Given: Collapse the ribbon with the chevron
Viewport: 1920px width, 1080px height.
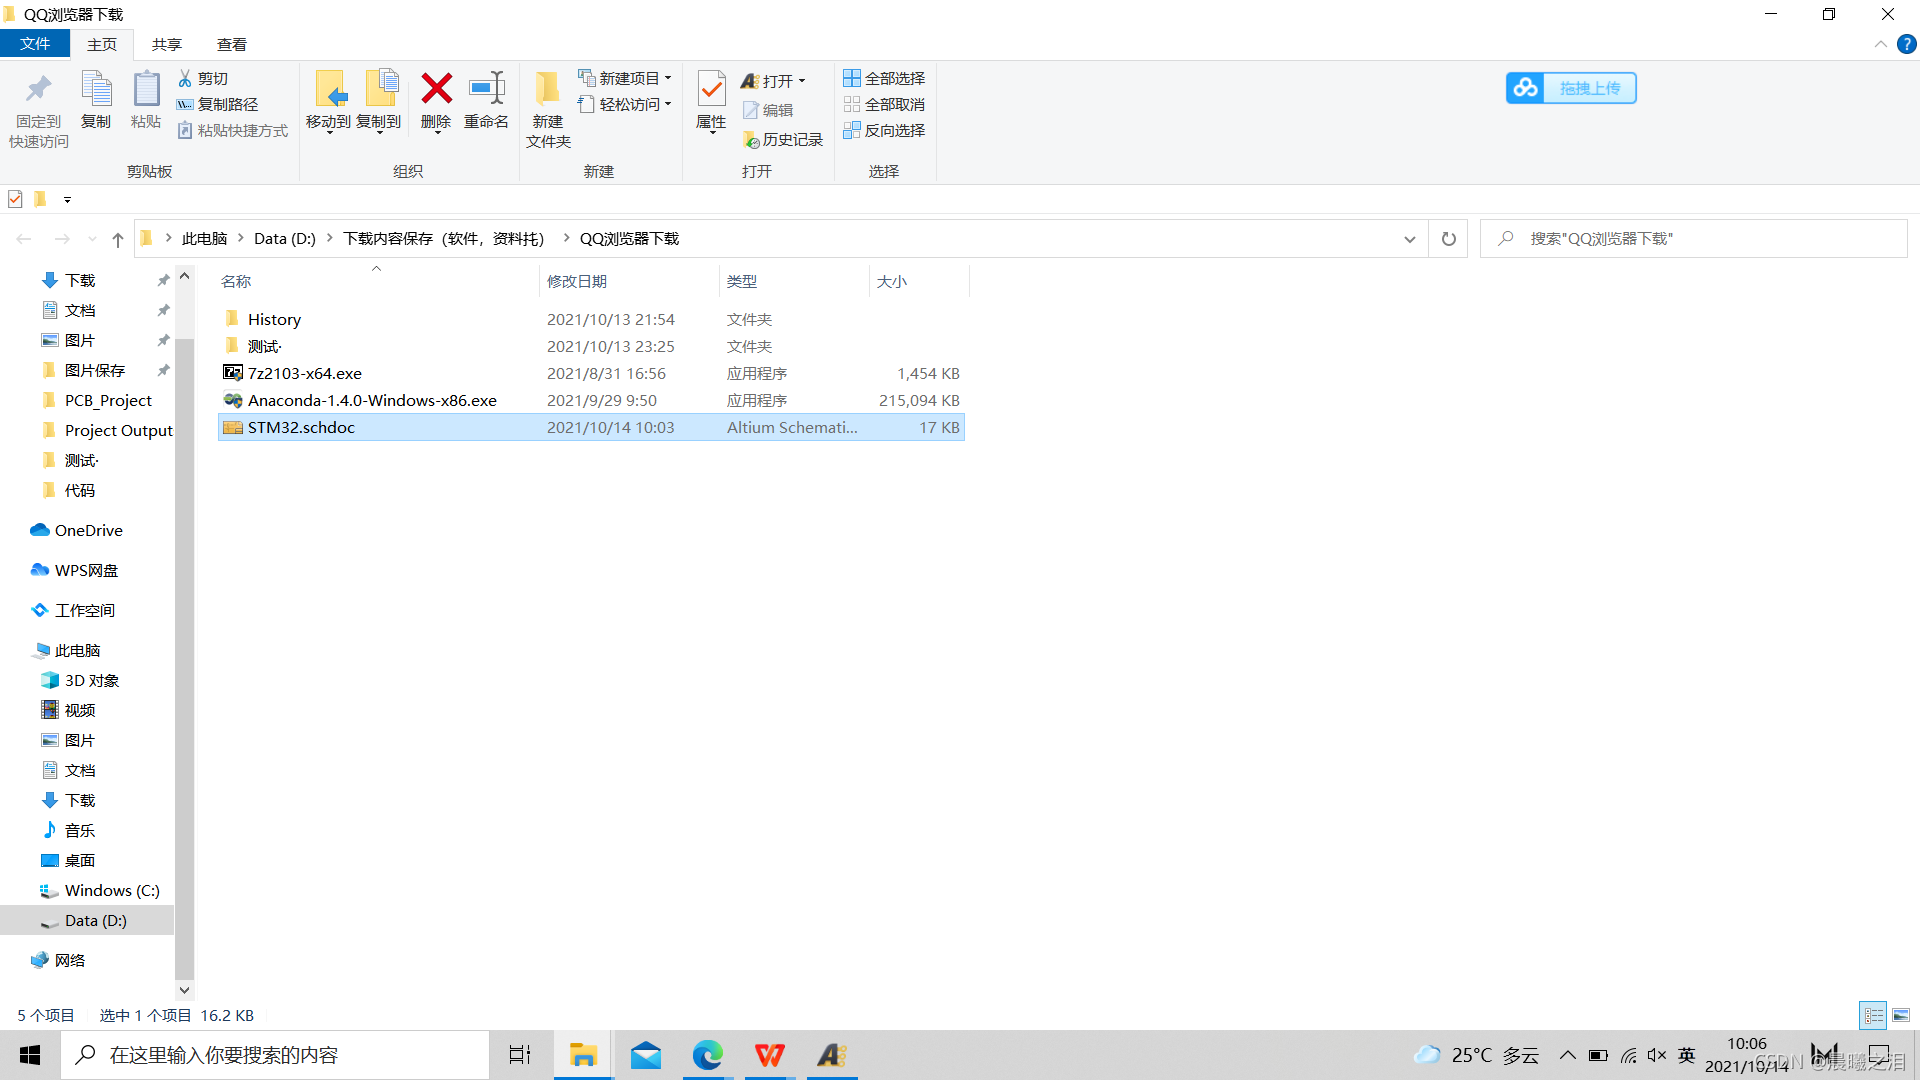Looking at the screenshot, I should [1880, 44].
